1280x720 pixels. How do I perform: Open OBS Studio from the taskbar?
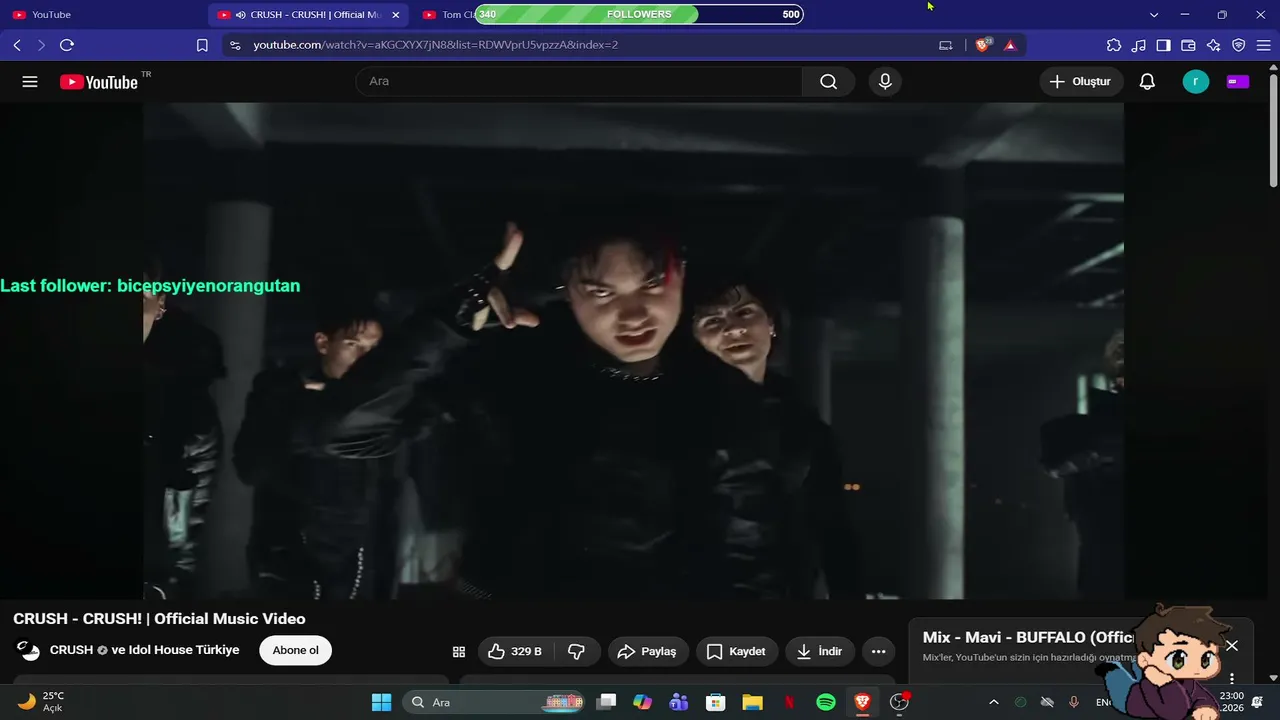(899, 702)
